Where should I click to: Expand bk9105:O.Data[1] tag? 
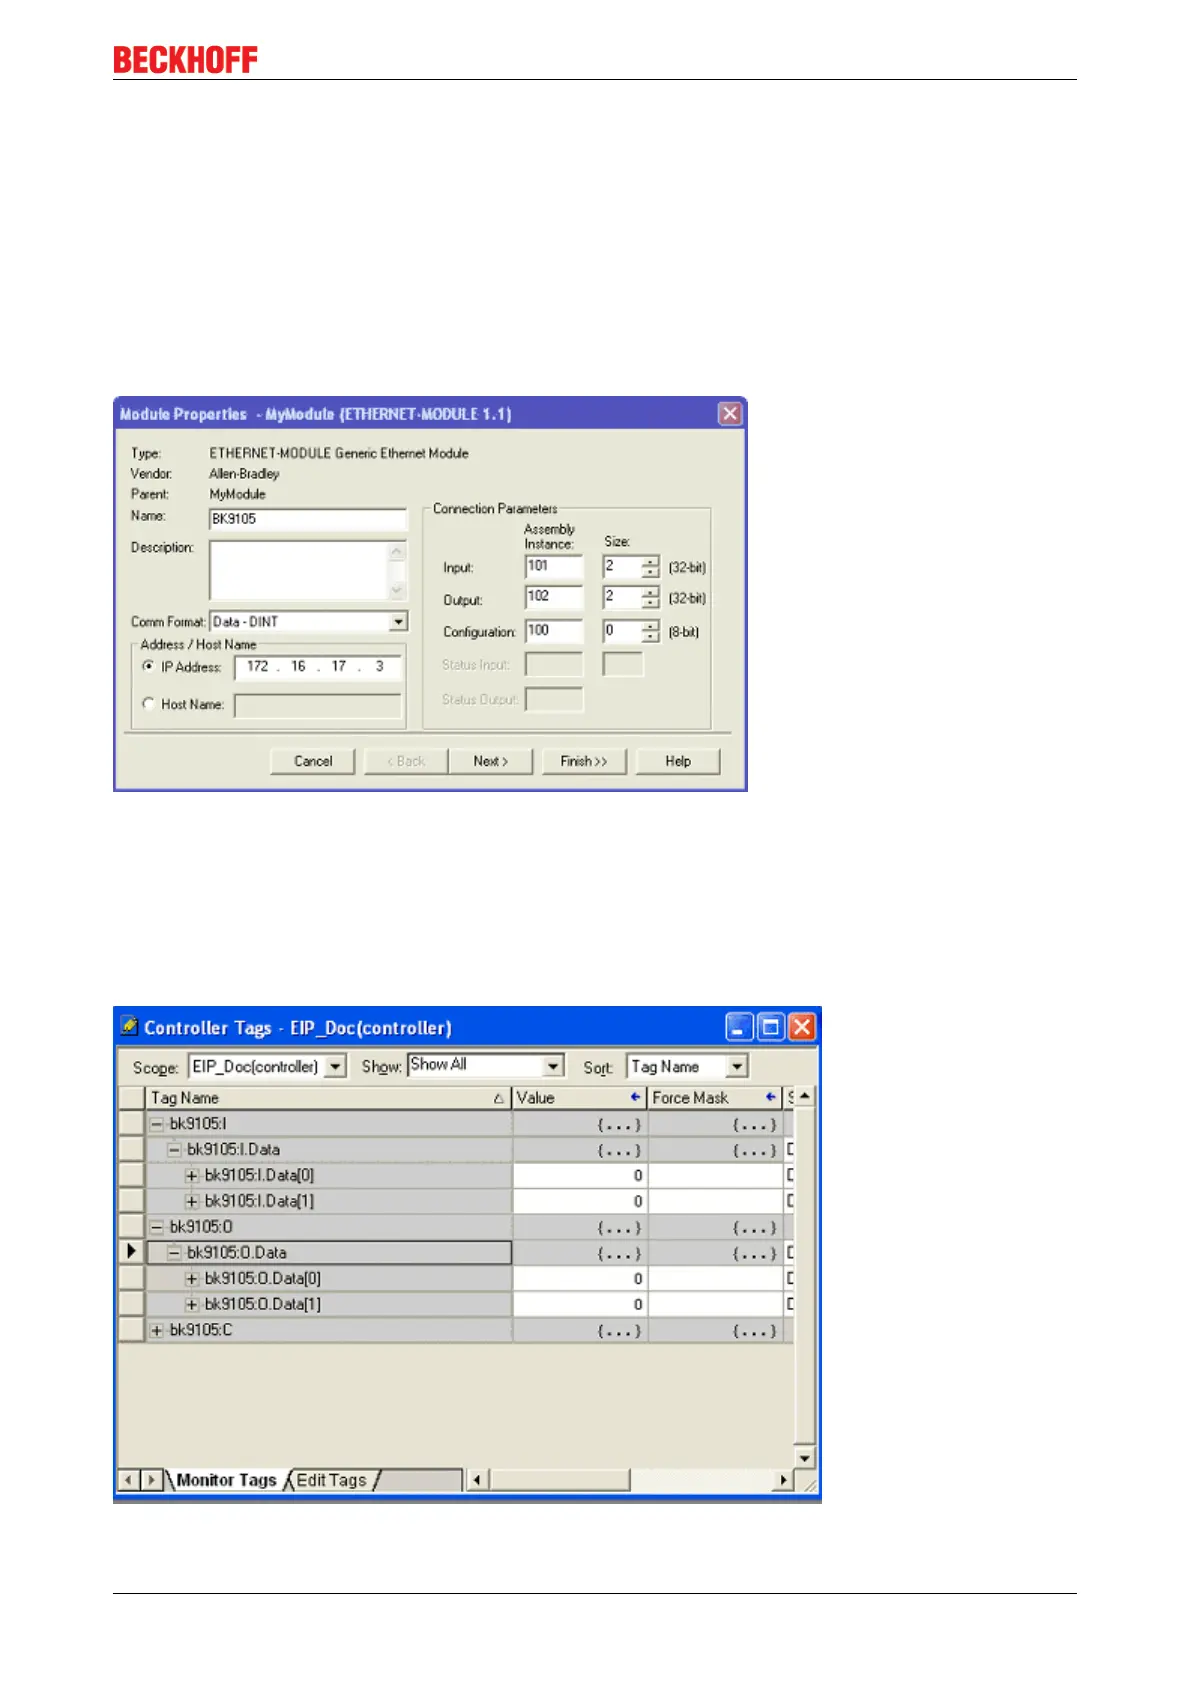[x=192, y=1305]
